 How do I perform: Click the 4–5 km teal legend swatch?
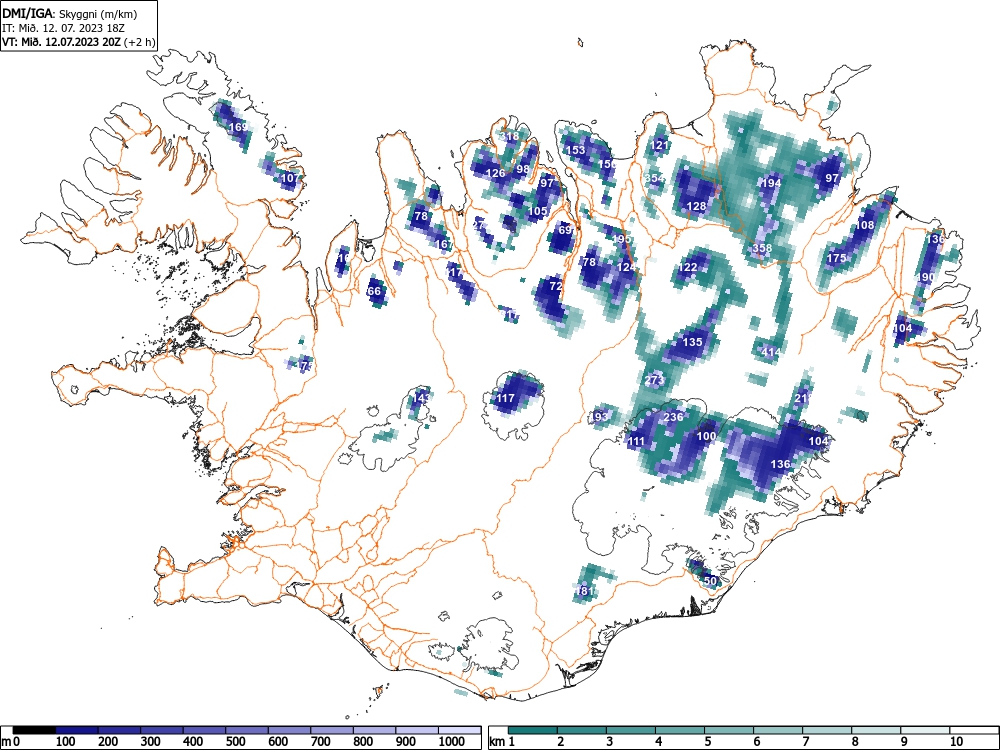pos(680,730)
